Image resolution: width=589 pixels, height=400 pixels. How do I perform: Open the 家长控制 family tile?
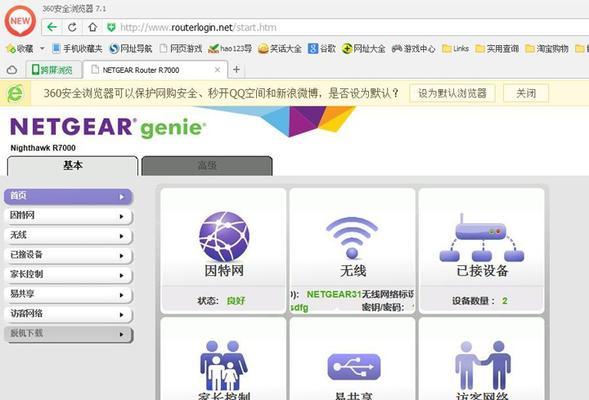point(224,359)
